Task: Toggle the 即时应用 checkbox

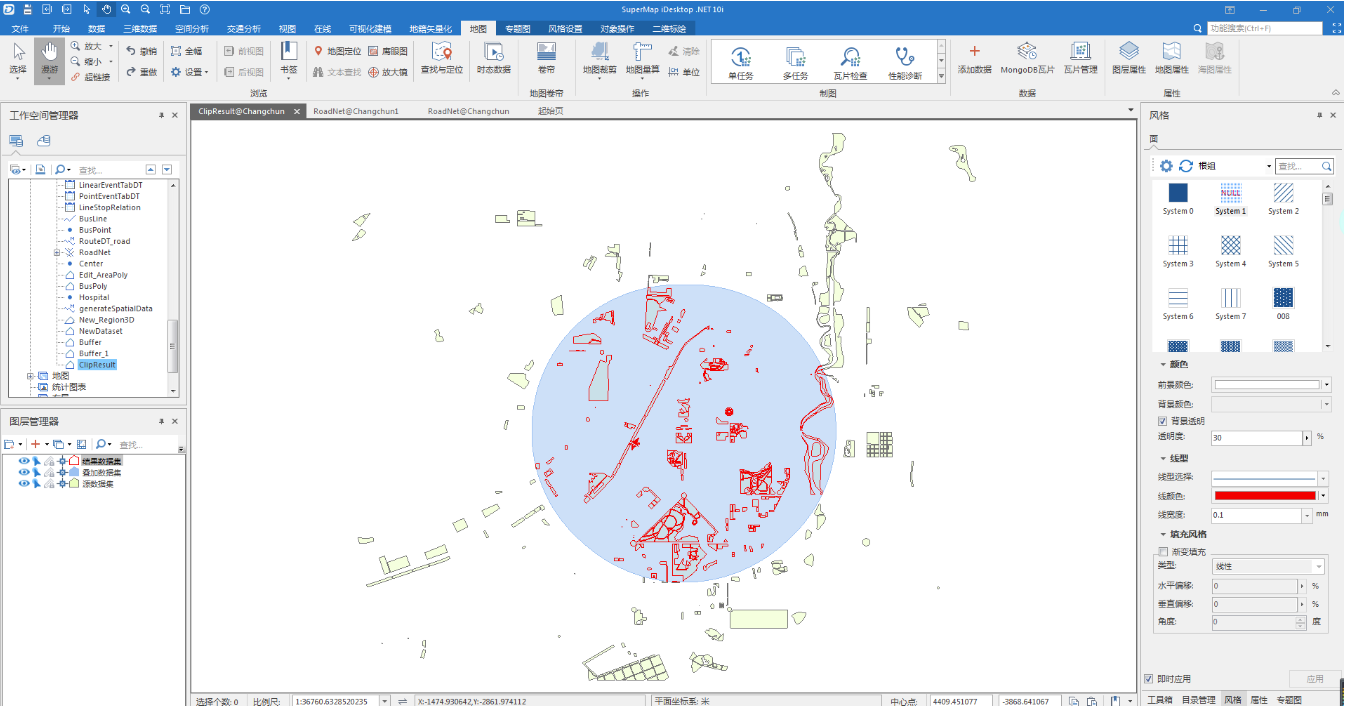Action: click(x=1148, y=679)
